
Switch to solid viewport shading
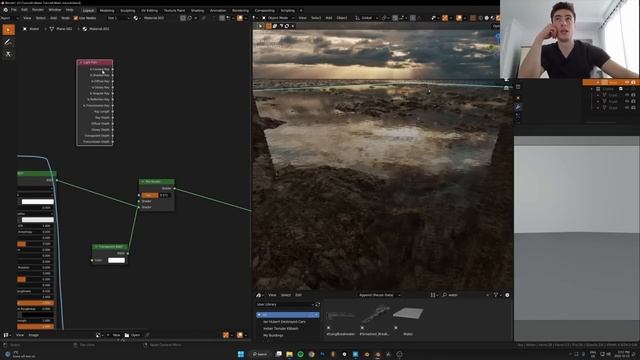(487, 18)
